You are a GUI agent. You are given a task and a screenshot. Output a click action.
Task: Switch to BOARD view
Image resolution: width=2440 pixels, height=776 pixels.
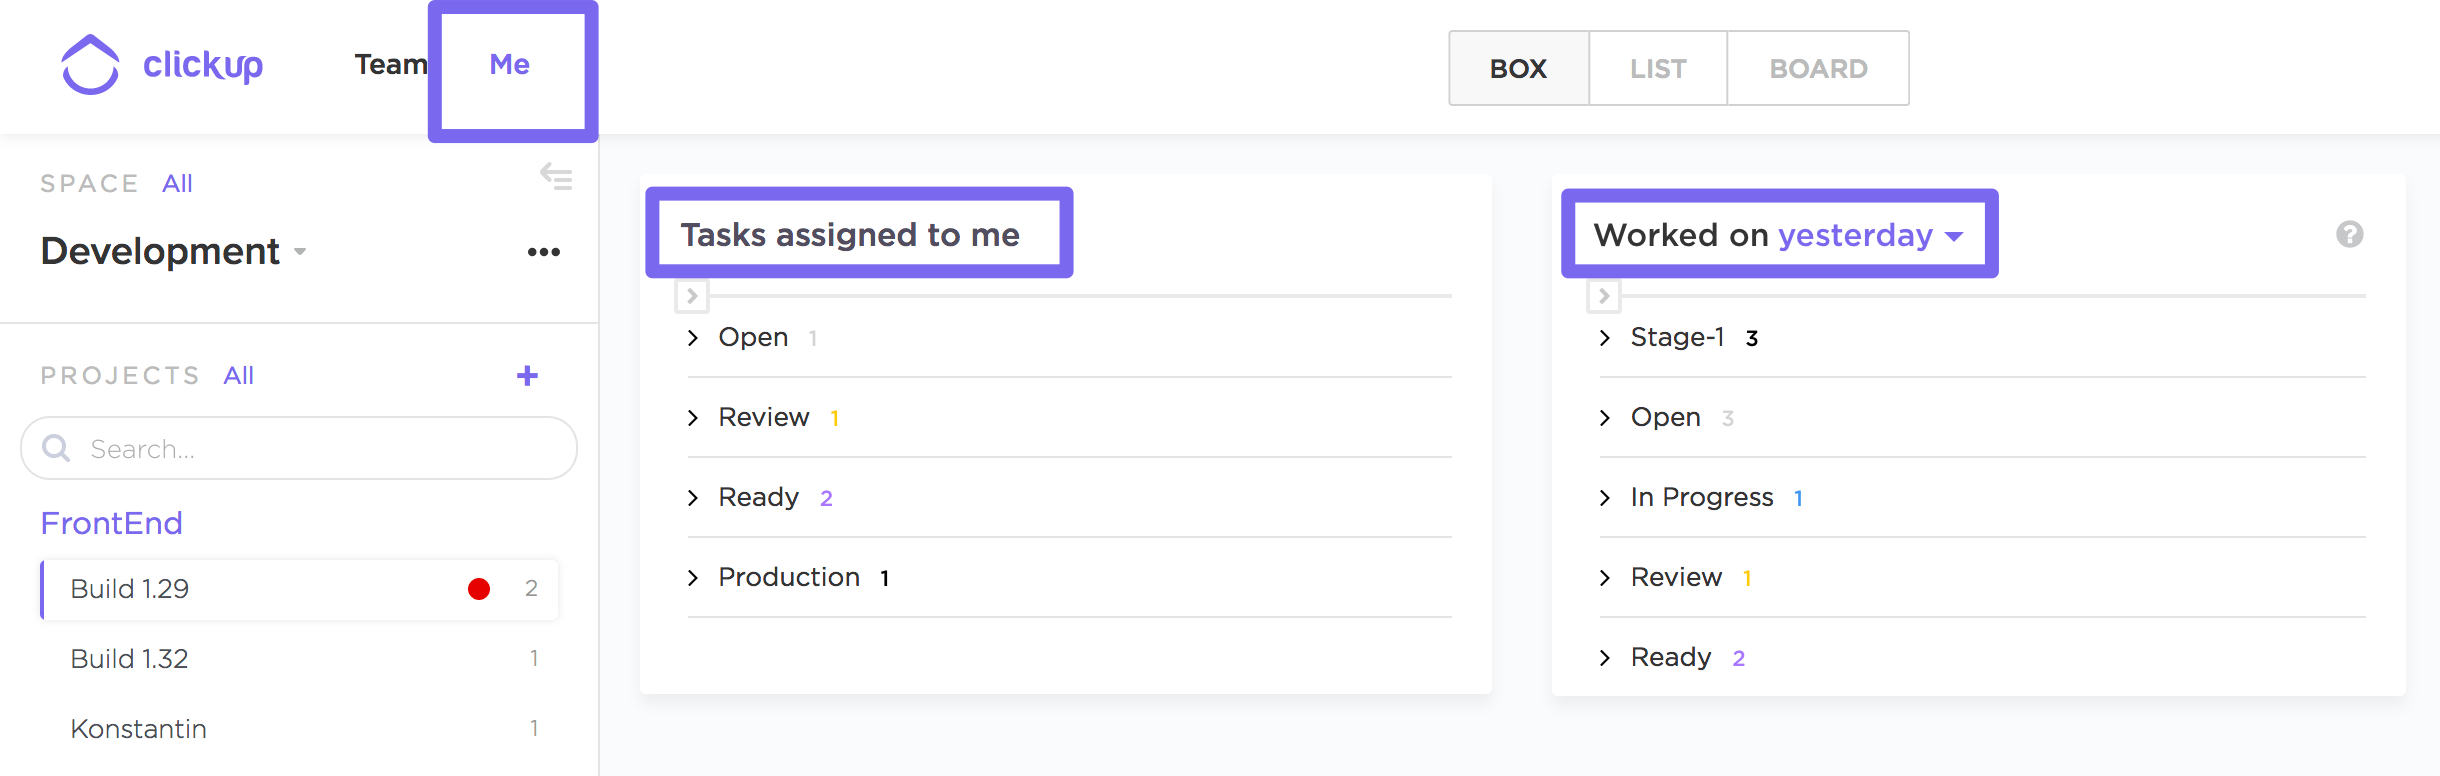[1818, 68]
